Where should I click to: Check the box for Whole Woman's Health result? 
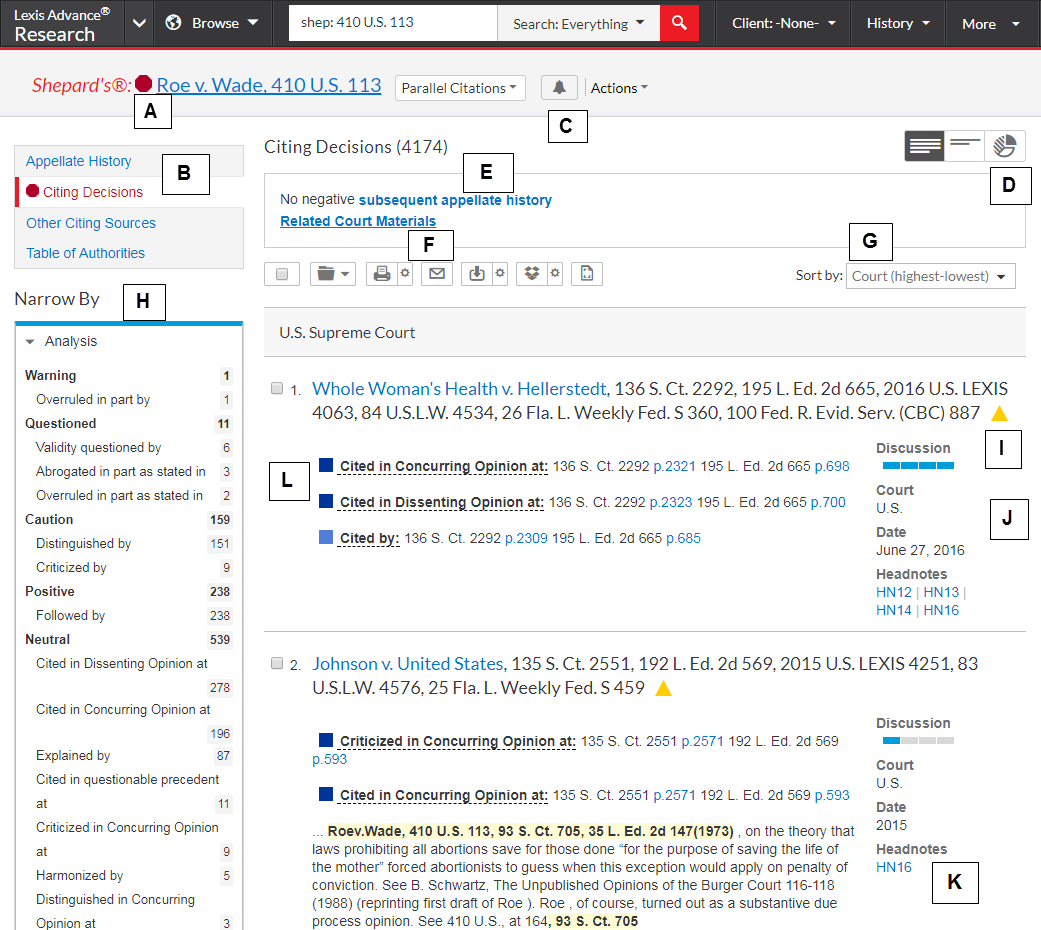pyautogui.click(x=277, y=388)
